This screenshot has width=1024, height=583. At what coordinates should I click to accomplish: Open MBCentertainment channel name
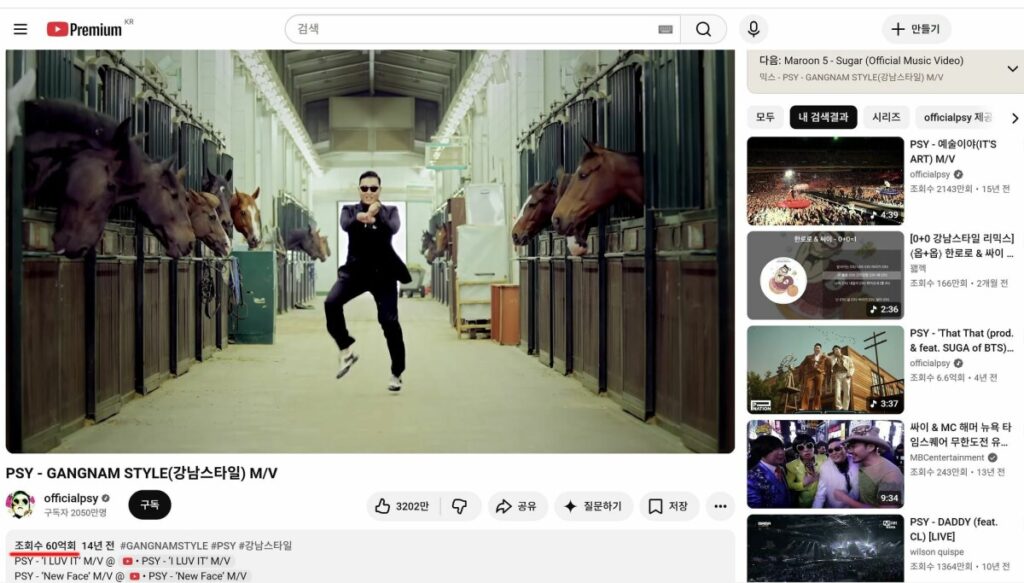pos(946,458)
